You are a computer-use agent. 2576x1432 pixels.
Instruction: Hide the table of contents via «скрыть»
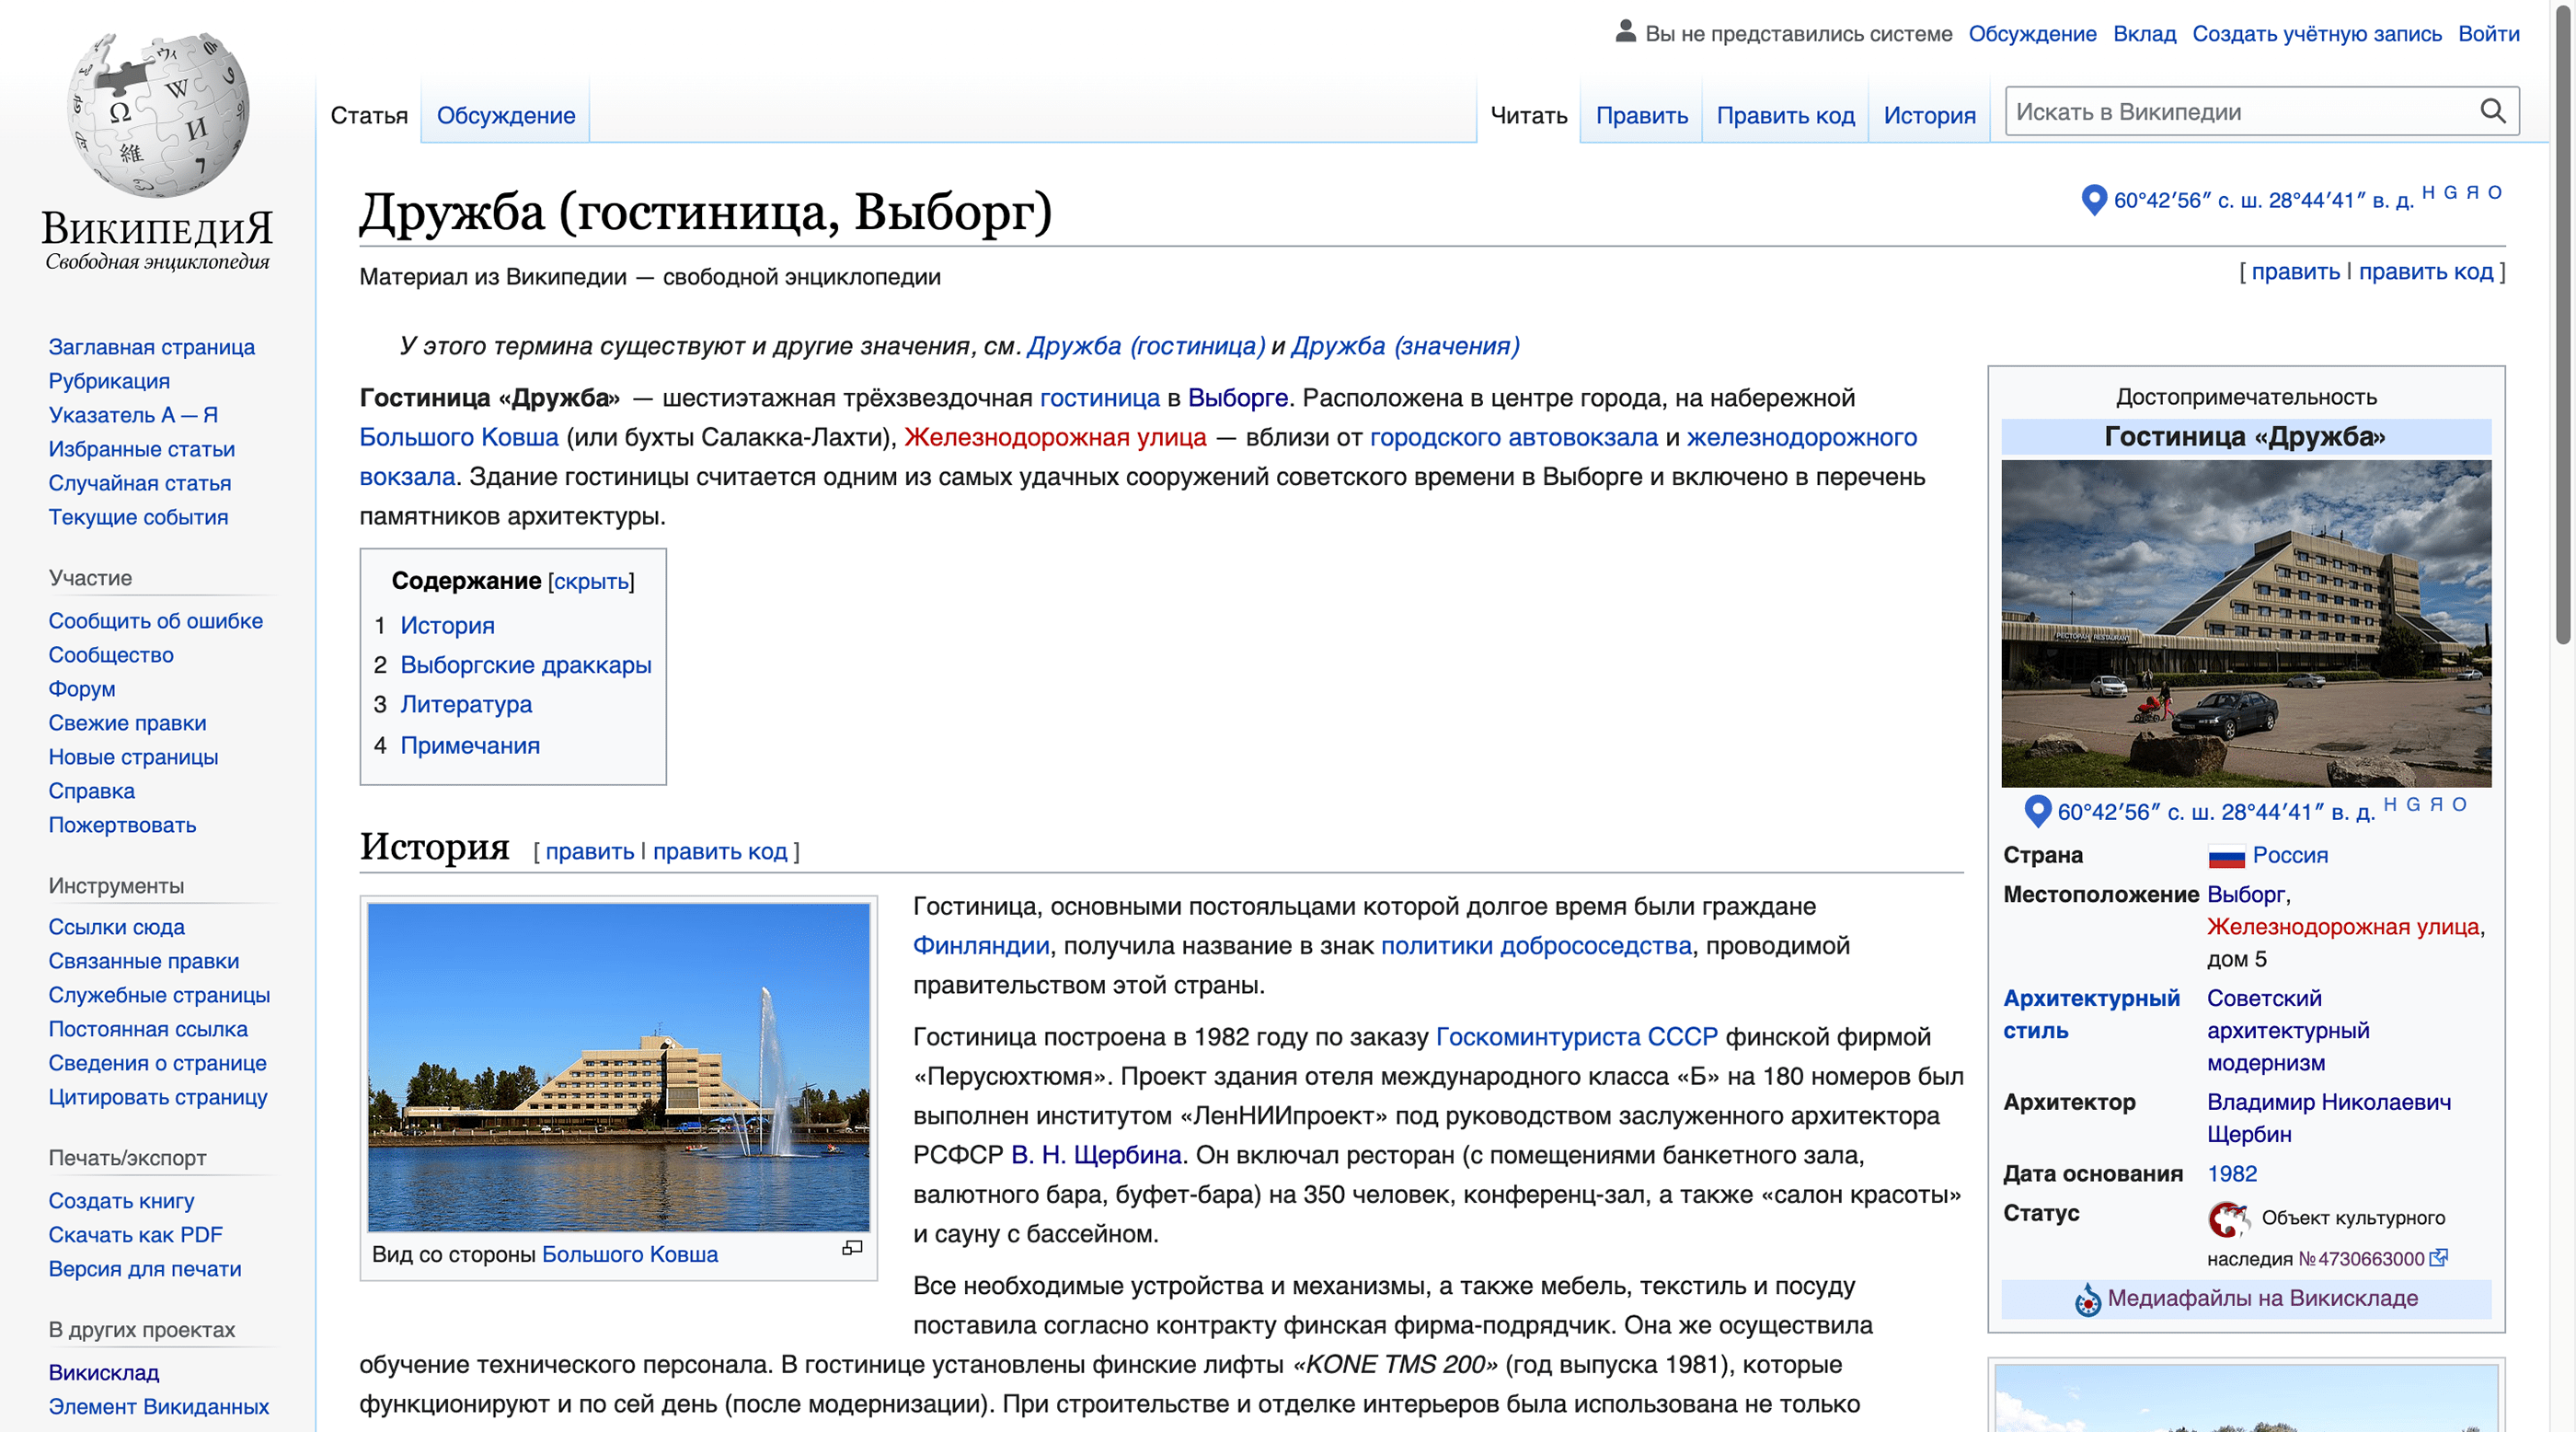[591, 581]
